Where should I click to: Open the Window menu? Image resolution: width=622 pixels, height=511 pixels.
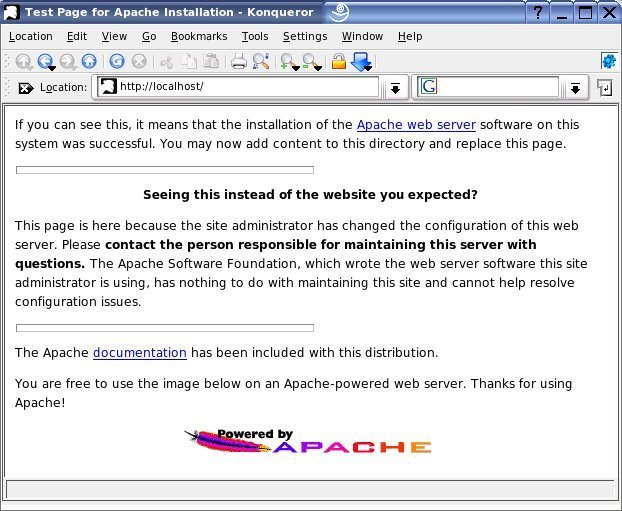point(363,36)
